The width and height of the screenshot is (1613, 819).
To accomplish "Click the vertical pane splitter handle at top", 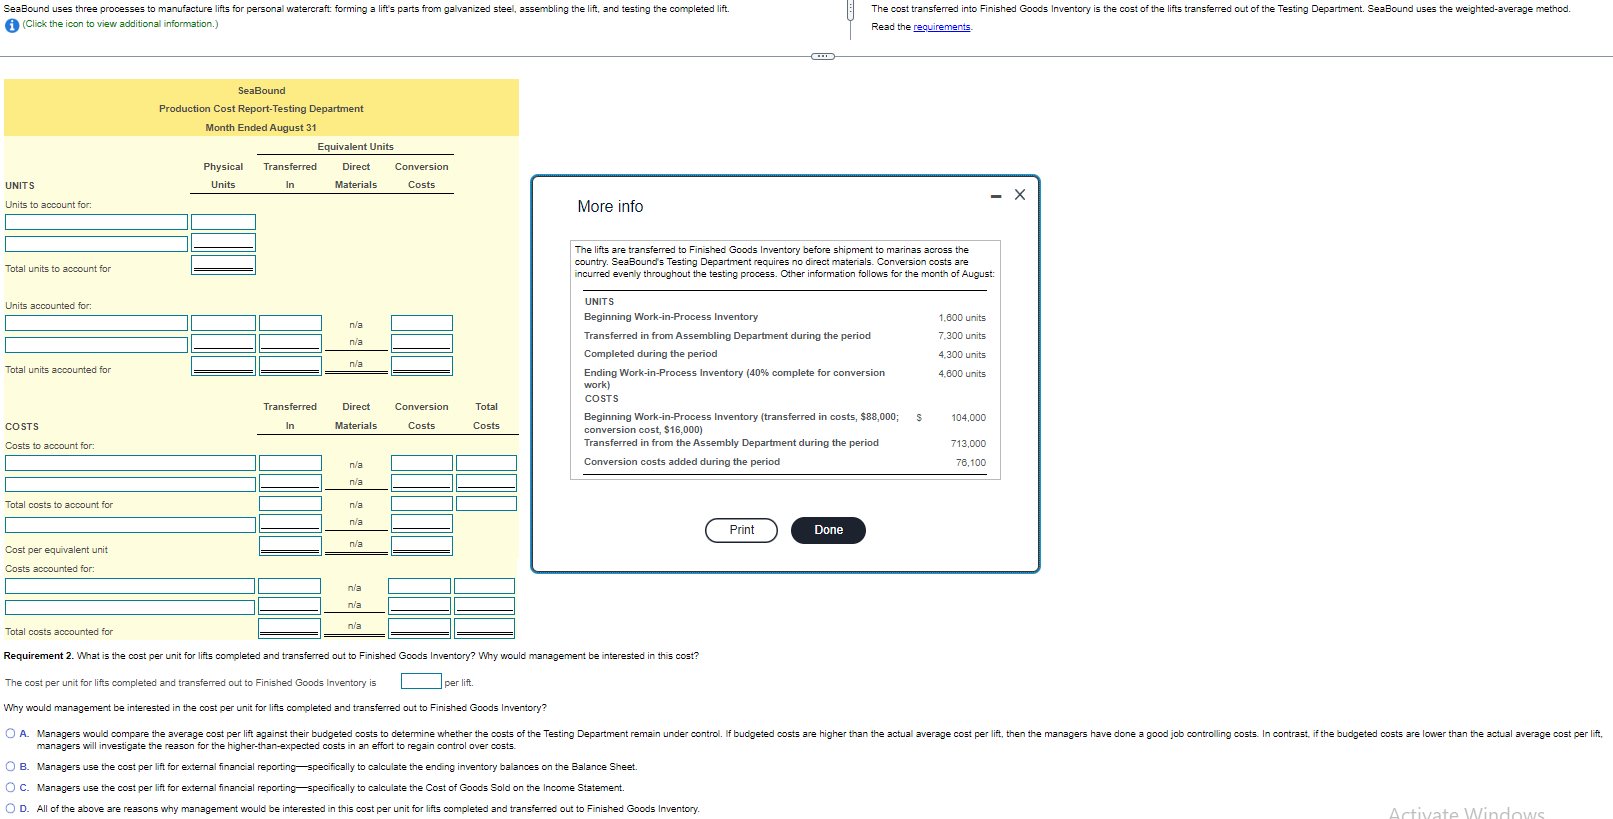I will coord(850,11).
